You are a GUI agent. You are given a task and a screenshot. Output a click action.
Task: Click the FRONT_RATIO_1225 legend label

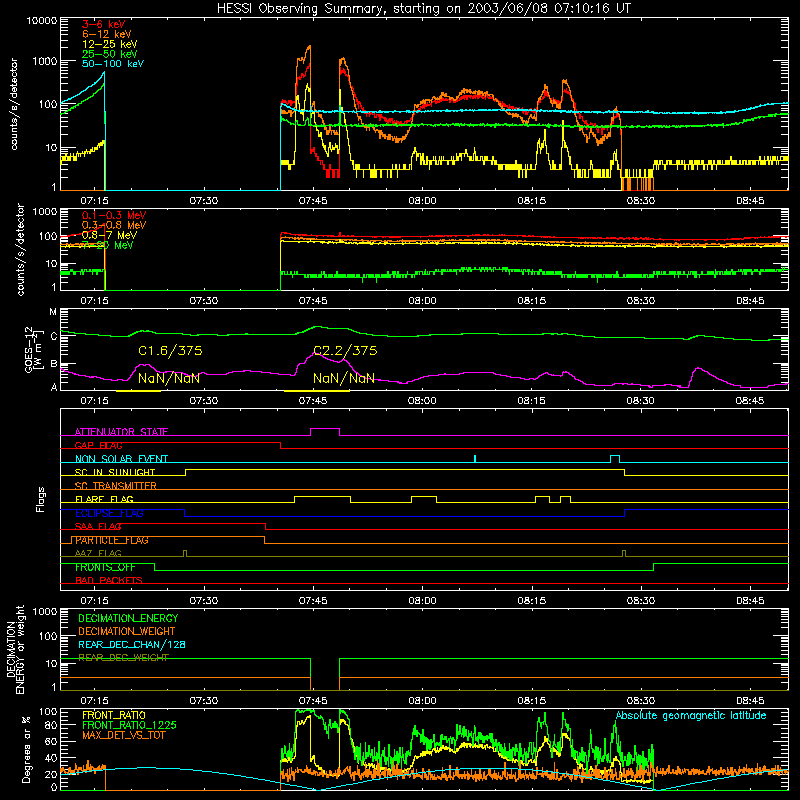(129, 726)
